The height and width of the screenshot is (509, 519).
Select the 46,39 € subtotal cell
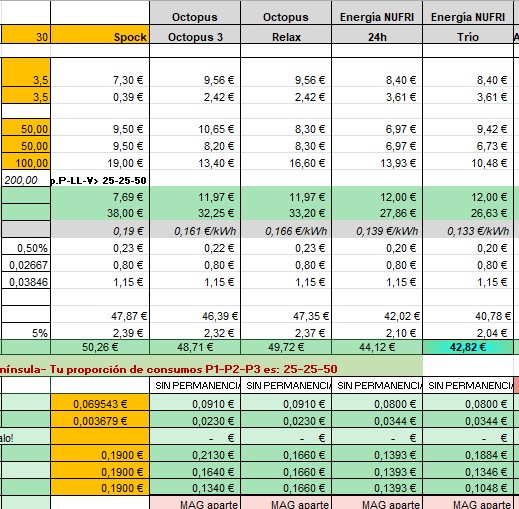[195, 315]
